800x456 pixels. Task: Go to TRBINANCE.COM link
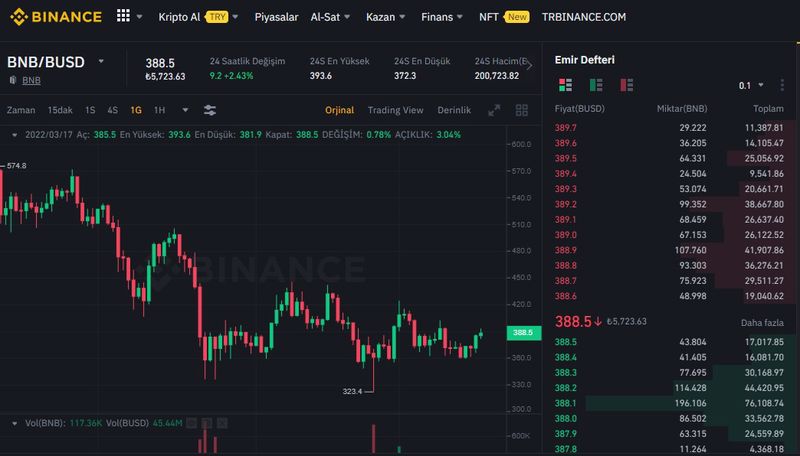click(584, 17)
